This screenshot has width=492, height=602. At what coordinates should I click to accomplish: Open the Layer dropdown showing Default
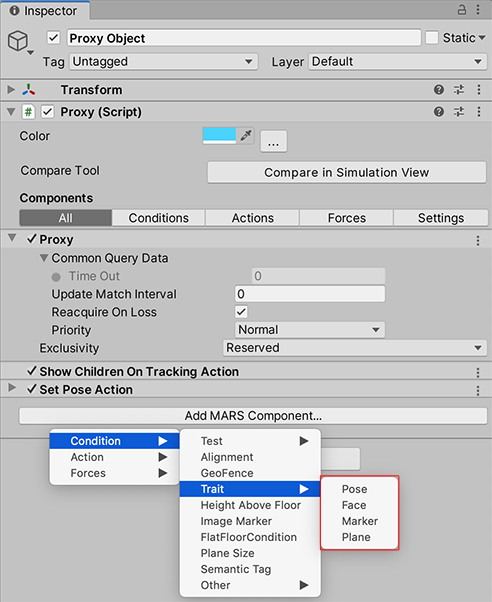click(x=398, y=62)
